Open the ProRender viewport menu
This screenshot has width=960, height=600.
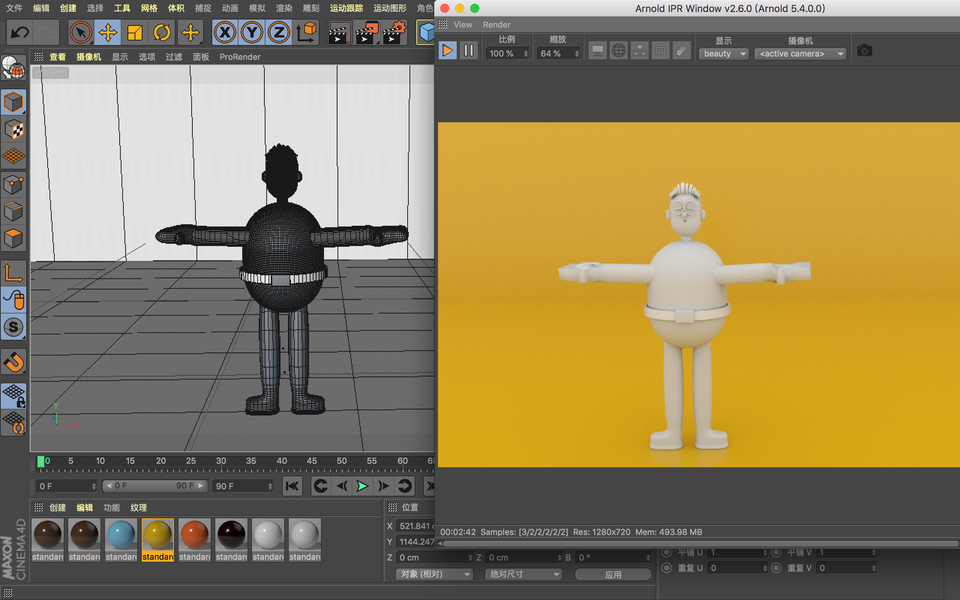(x=240, y=57)
